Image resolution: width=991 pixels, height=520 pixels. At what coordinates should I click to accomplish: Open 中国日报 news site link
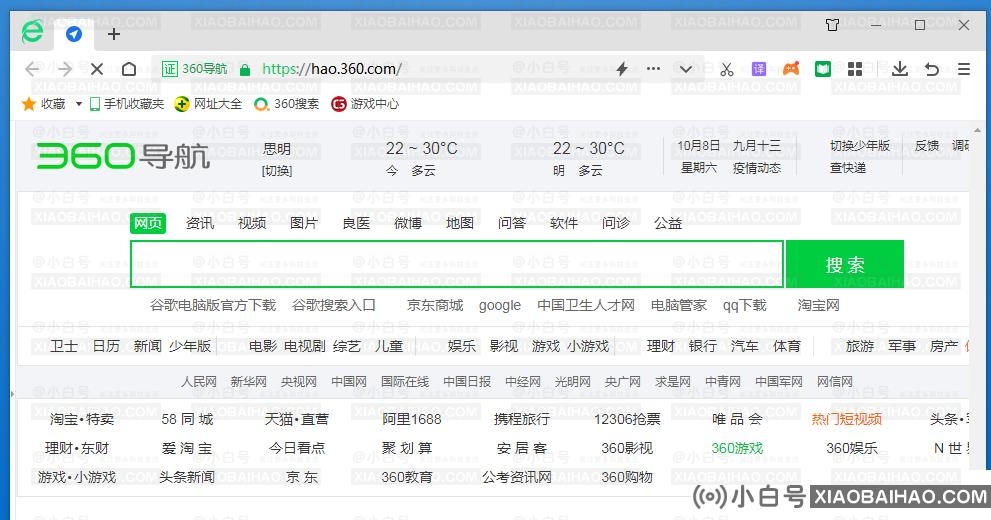(x=467, y=382)
